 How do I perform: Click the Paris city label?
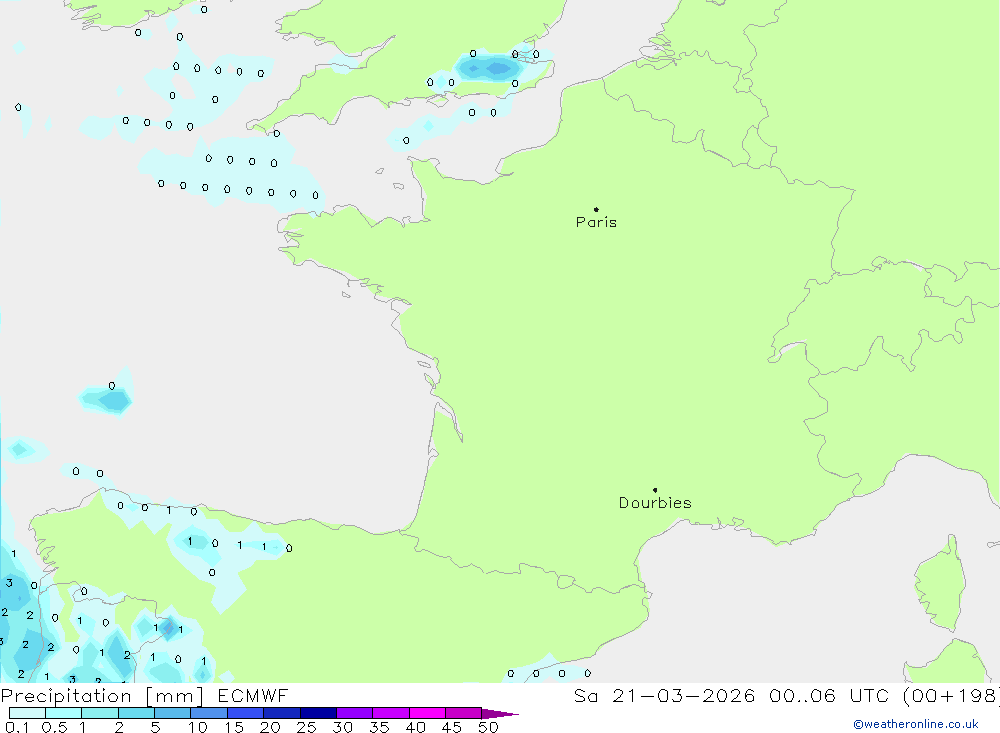coord(596,222)
